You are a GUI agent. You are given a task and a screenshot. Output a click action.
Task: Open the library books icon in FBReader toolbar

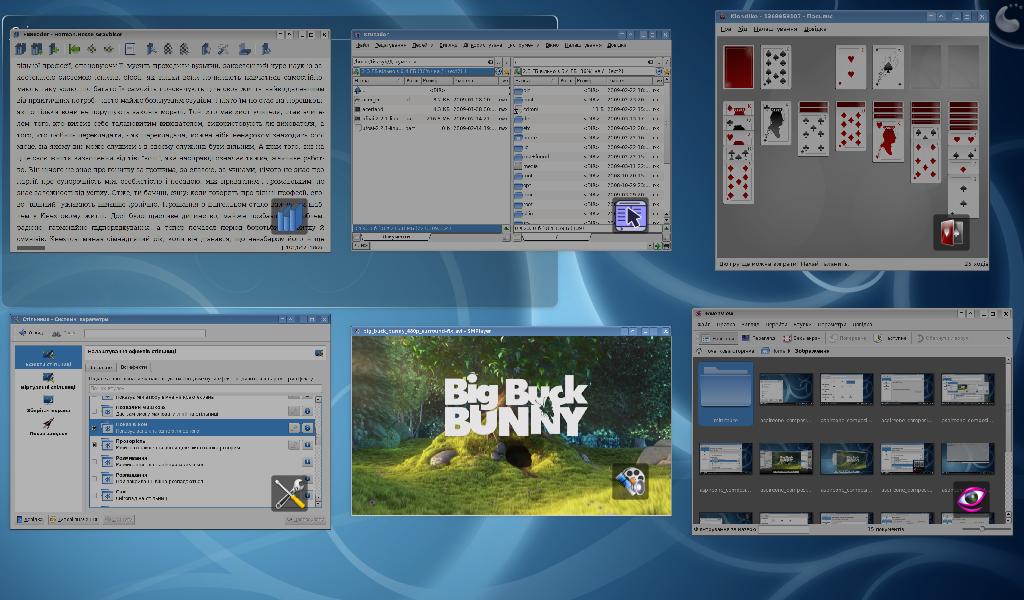(21, 49)
